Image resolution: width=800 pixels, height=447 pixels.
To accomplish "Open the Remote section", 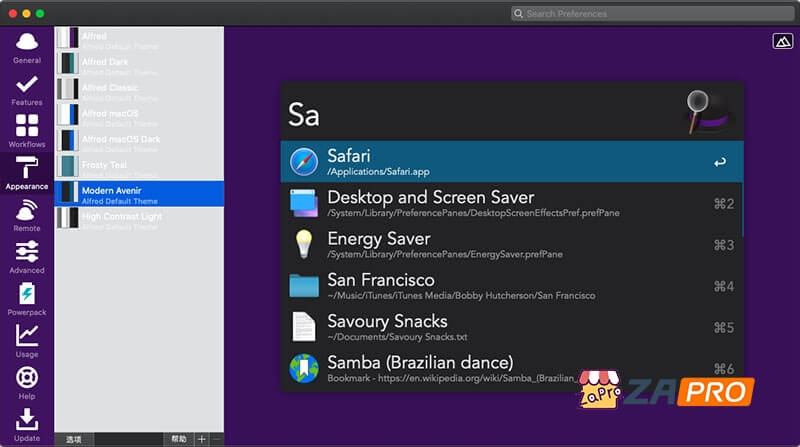I will (27, 215).
